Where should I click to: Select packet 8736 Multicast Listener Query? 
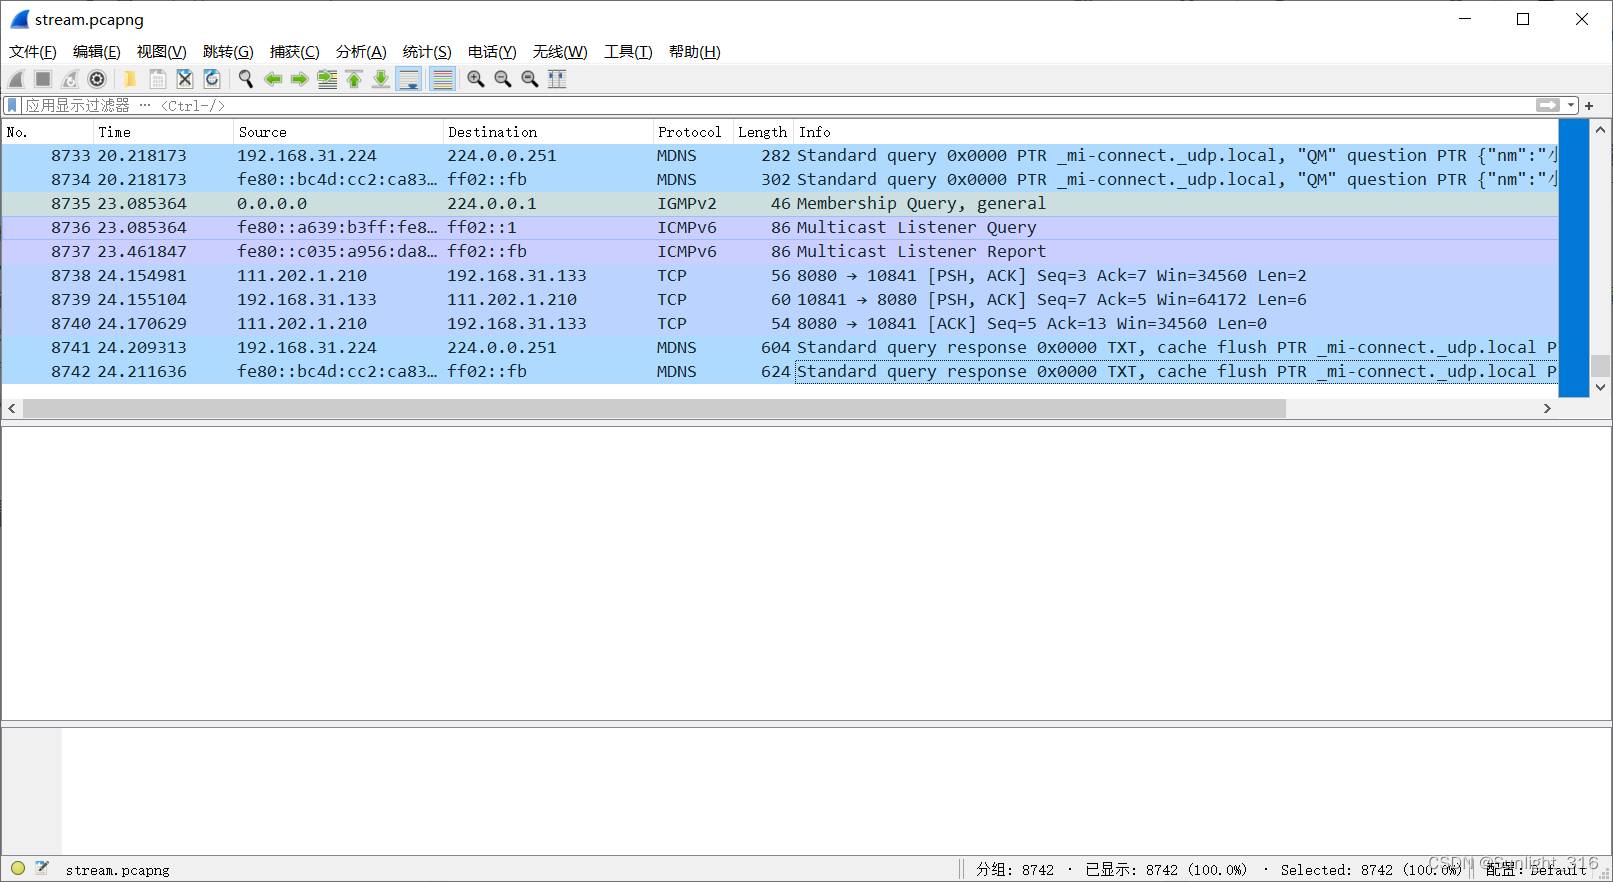pos(780,228)
